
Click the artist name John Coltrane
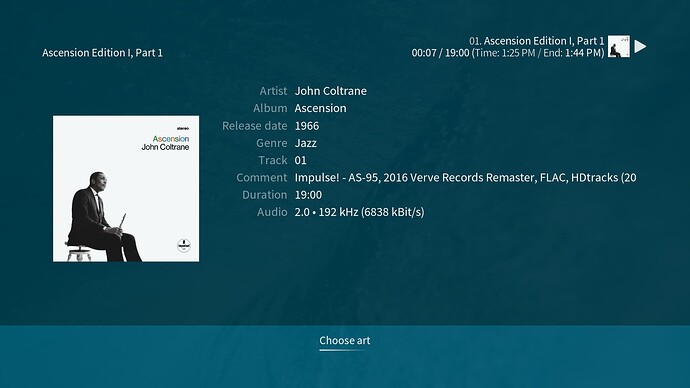click(x=330, y=91)
